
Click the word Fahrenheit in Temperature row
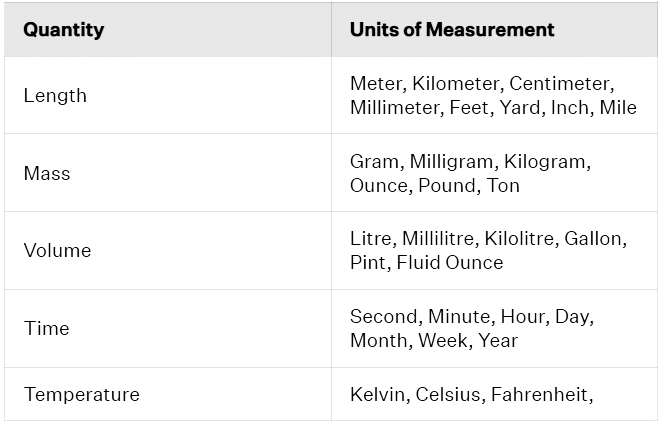(542, 394)
